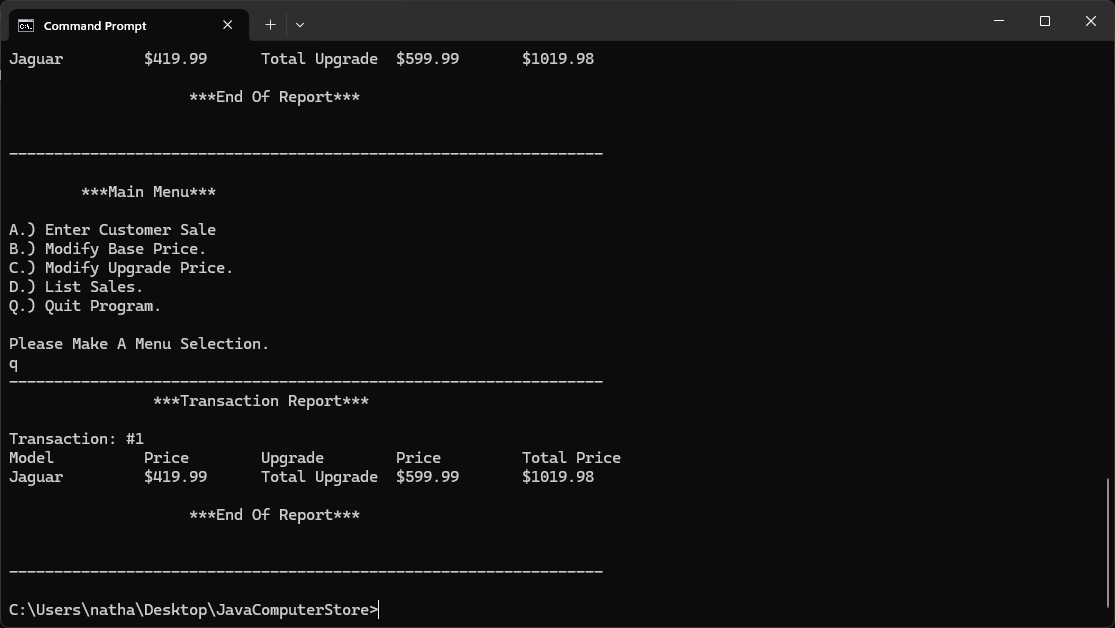Open the new tab dropdown chevron
The image size is (1115, 628).
coord(298,24)
